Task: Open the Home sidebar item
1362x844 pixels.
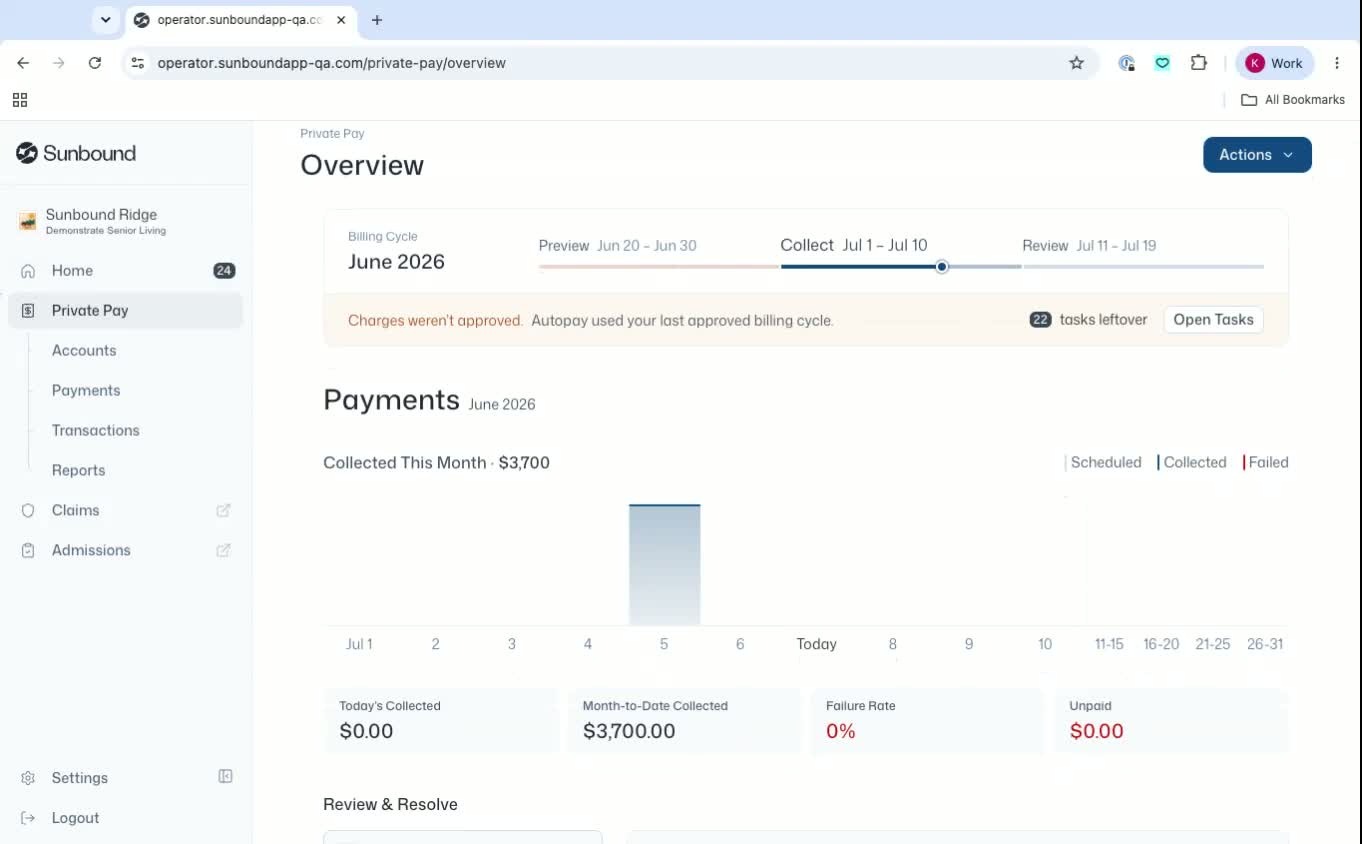Action: 126,270
